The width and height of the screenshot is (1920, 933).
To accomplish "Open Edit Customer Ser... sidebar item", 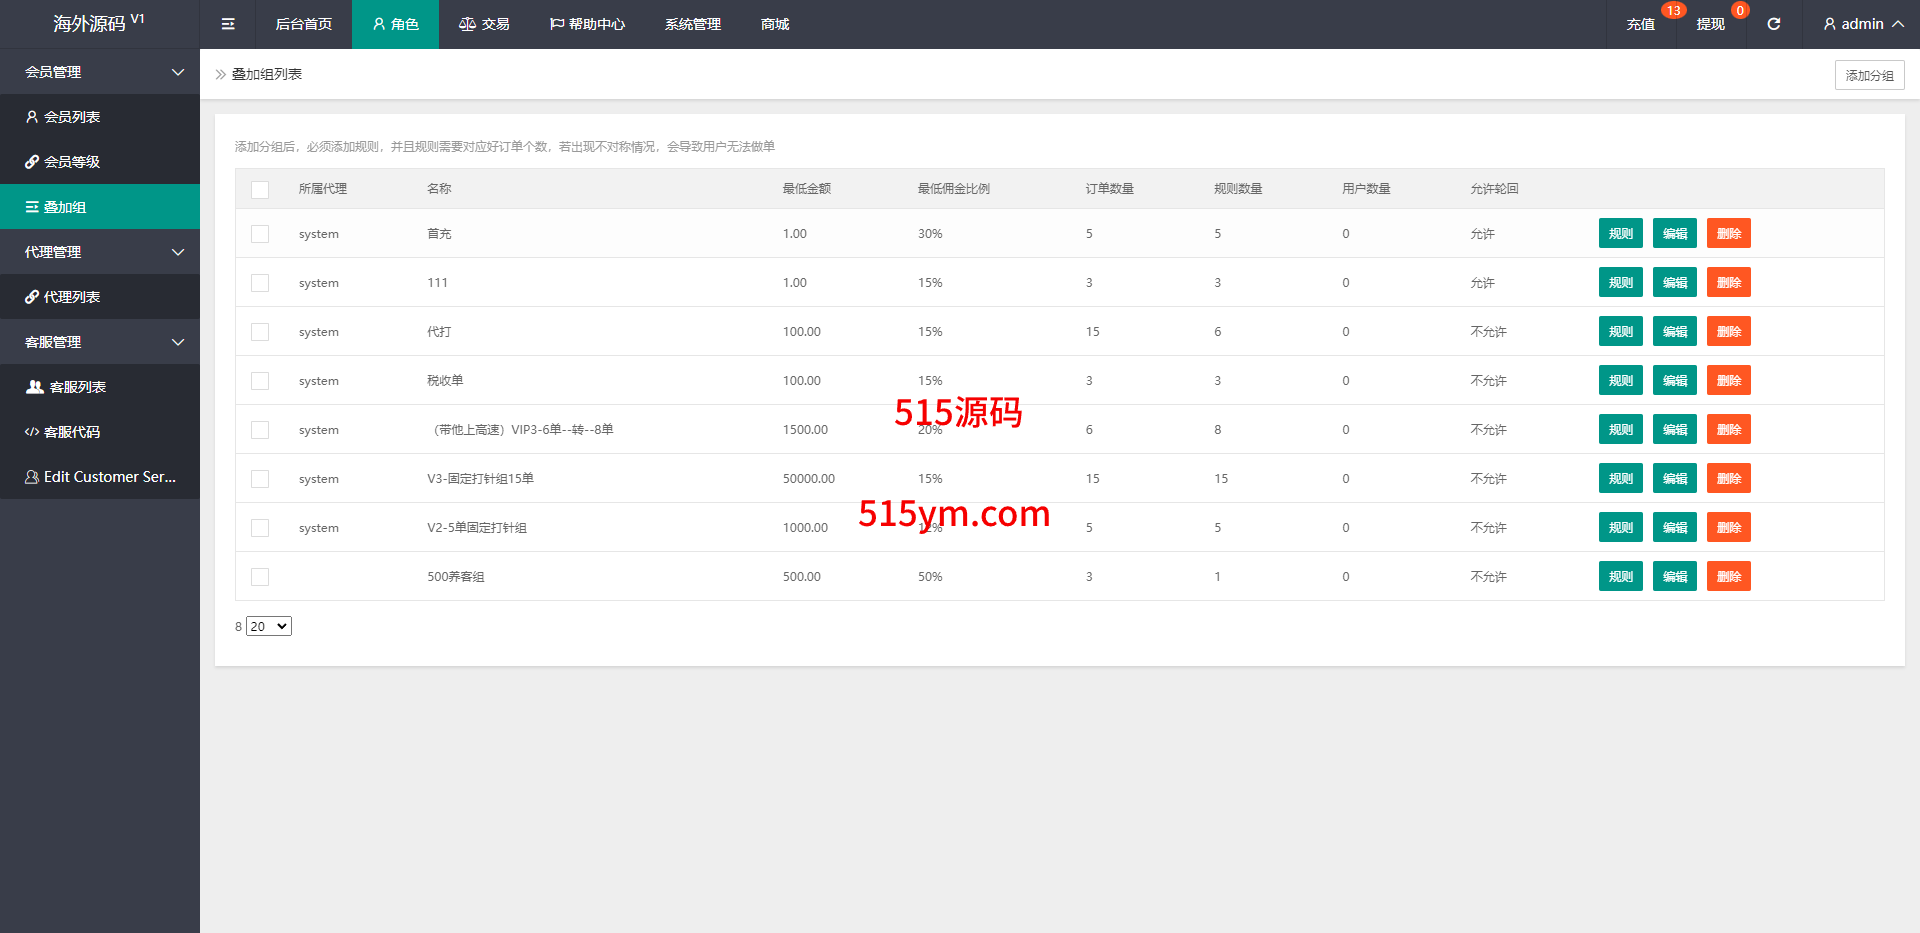I will coord(100,477).
